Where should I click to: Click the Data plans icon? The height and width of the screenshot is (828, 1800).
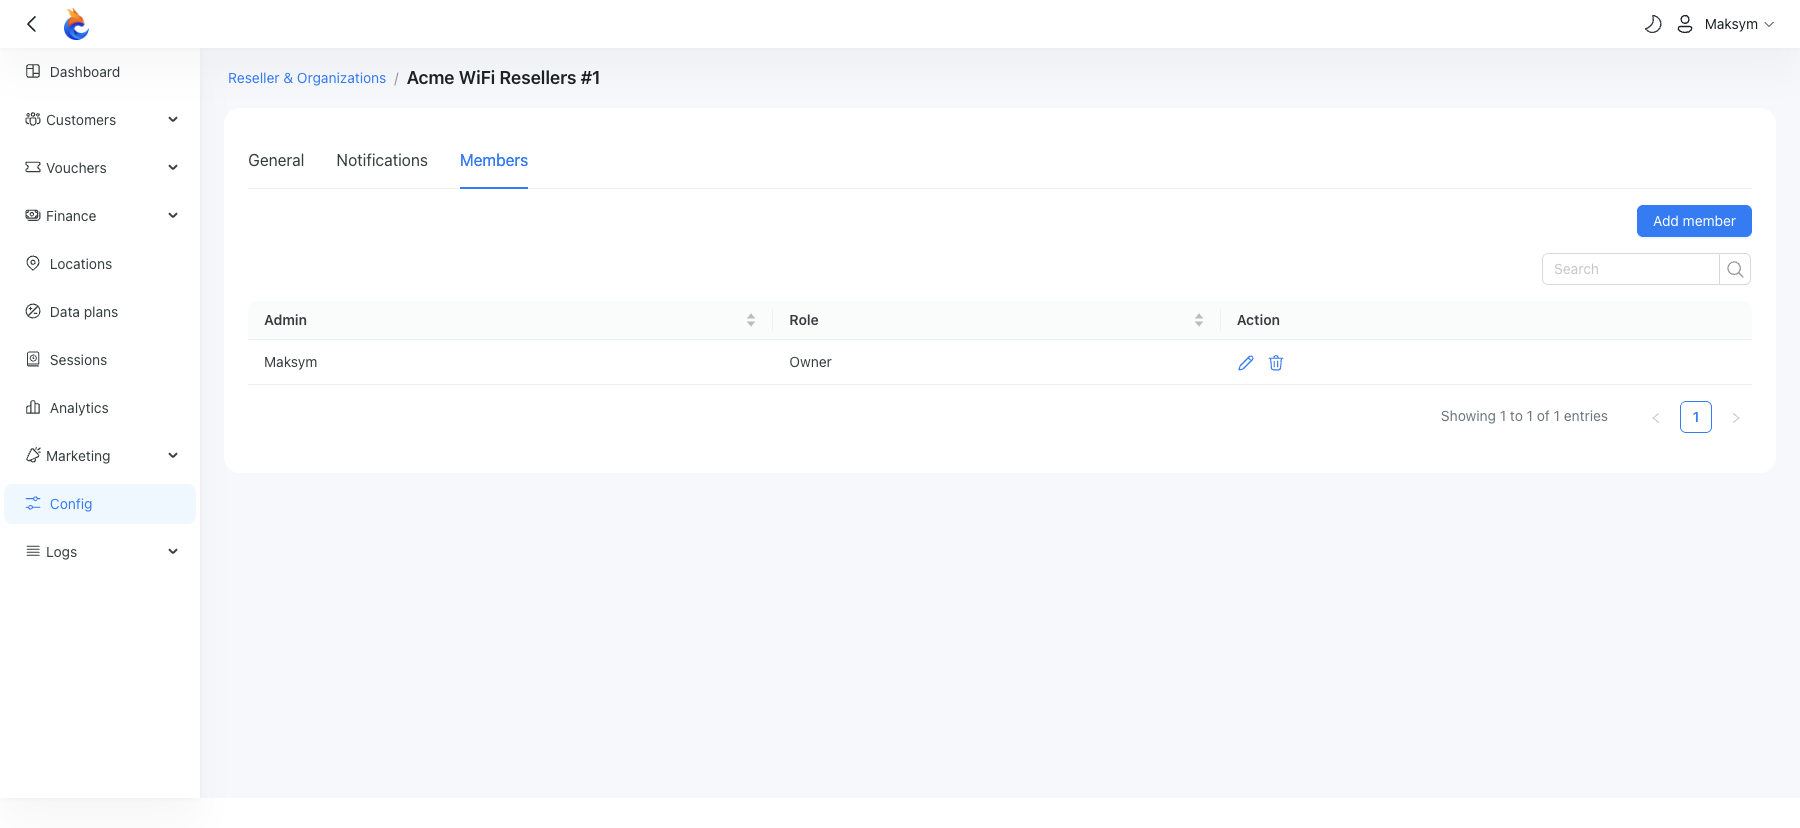click(33, 311)
